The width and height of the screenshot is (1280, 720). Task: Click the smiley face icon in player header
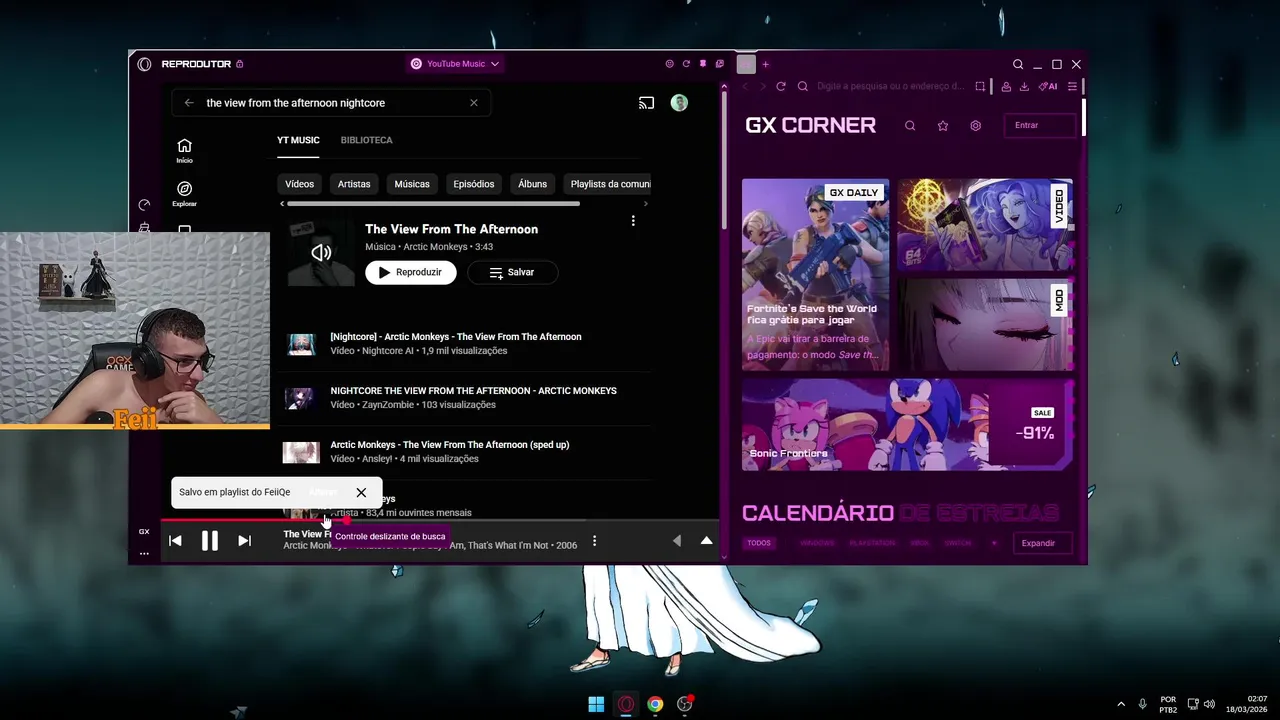pos(669,64)
